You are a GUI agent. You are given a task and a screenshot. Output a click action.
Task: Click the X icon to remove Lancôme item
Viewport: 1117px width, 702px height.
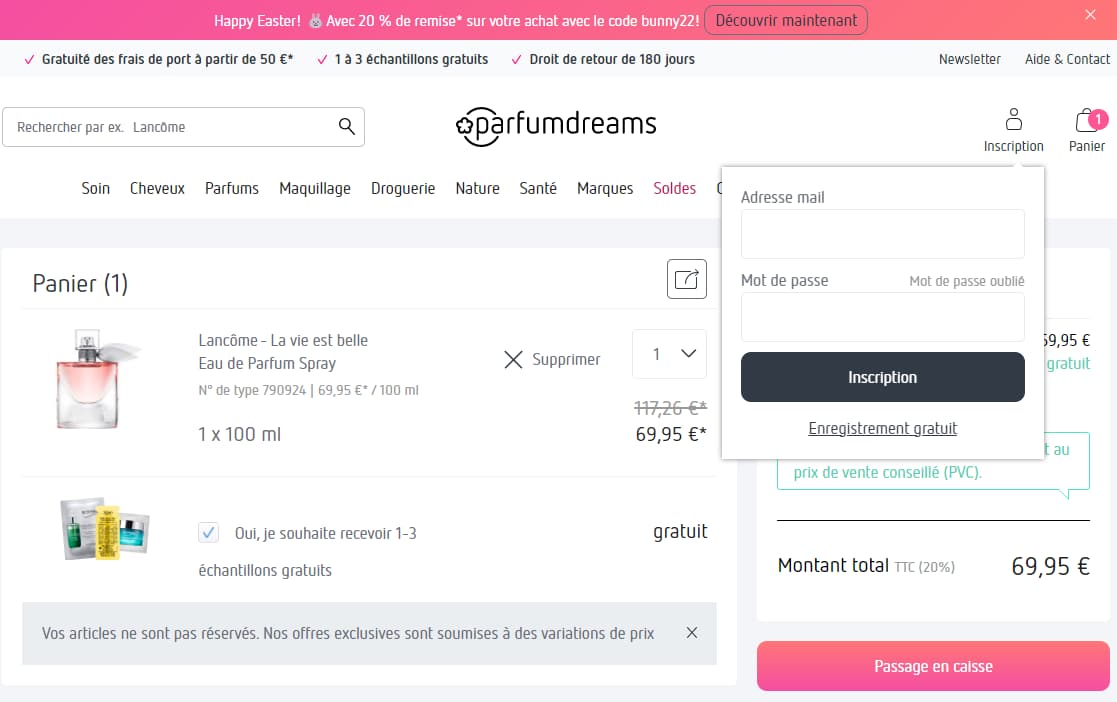pyautogui.click(x=513, y=359)
